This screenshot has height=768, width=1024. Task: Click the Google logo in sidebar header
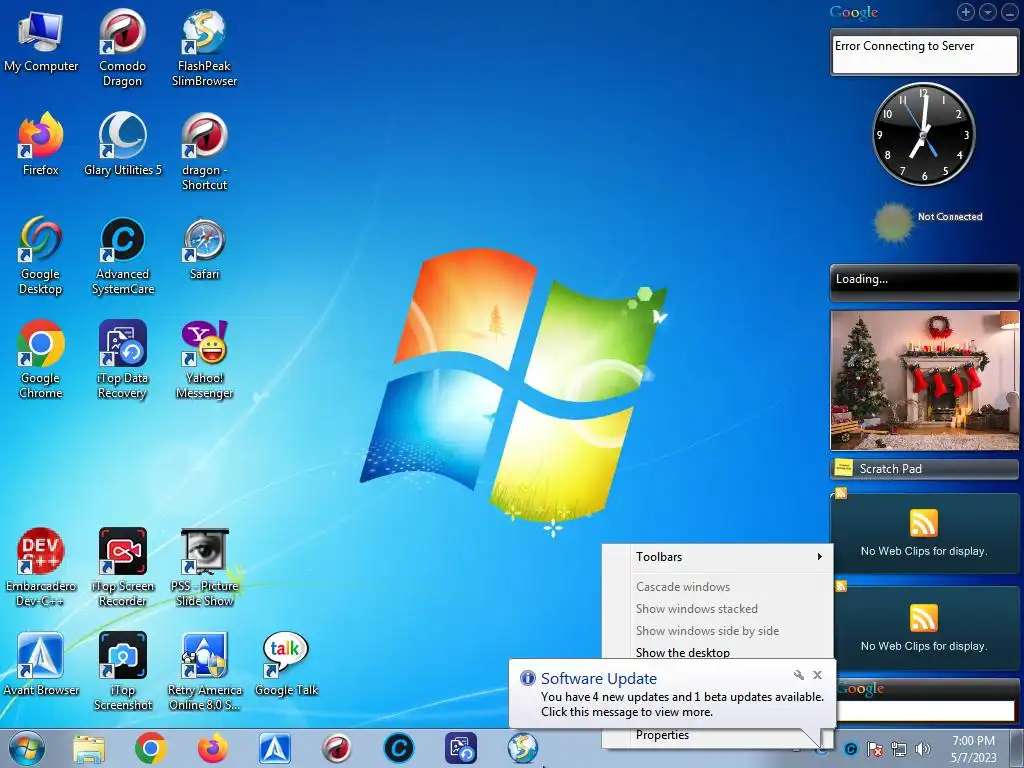pyautogui.click(x=854, y=12)
